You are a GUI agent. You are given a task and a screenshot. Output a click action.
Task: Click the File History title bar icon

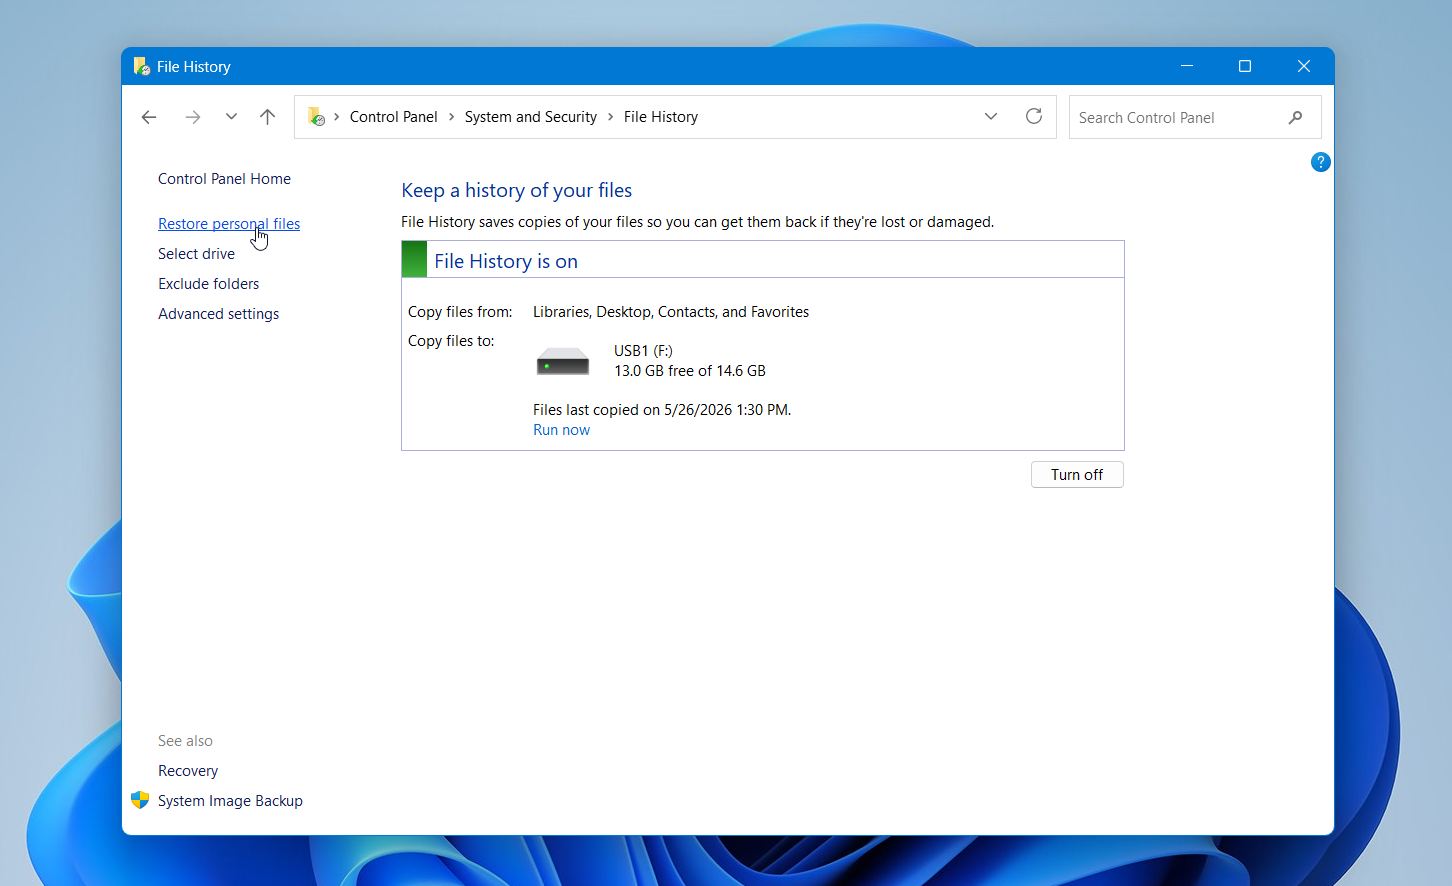pyautogui.click(x=142, y=66)
